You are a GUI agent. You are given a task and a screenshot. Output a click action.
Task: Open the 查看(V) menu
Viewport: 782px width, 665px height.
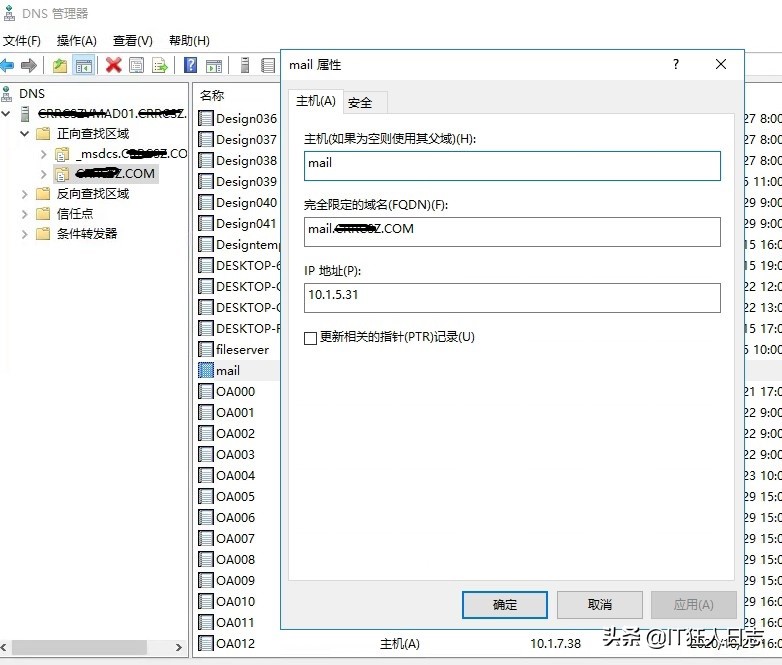(x=133, y=40)
